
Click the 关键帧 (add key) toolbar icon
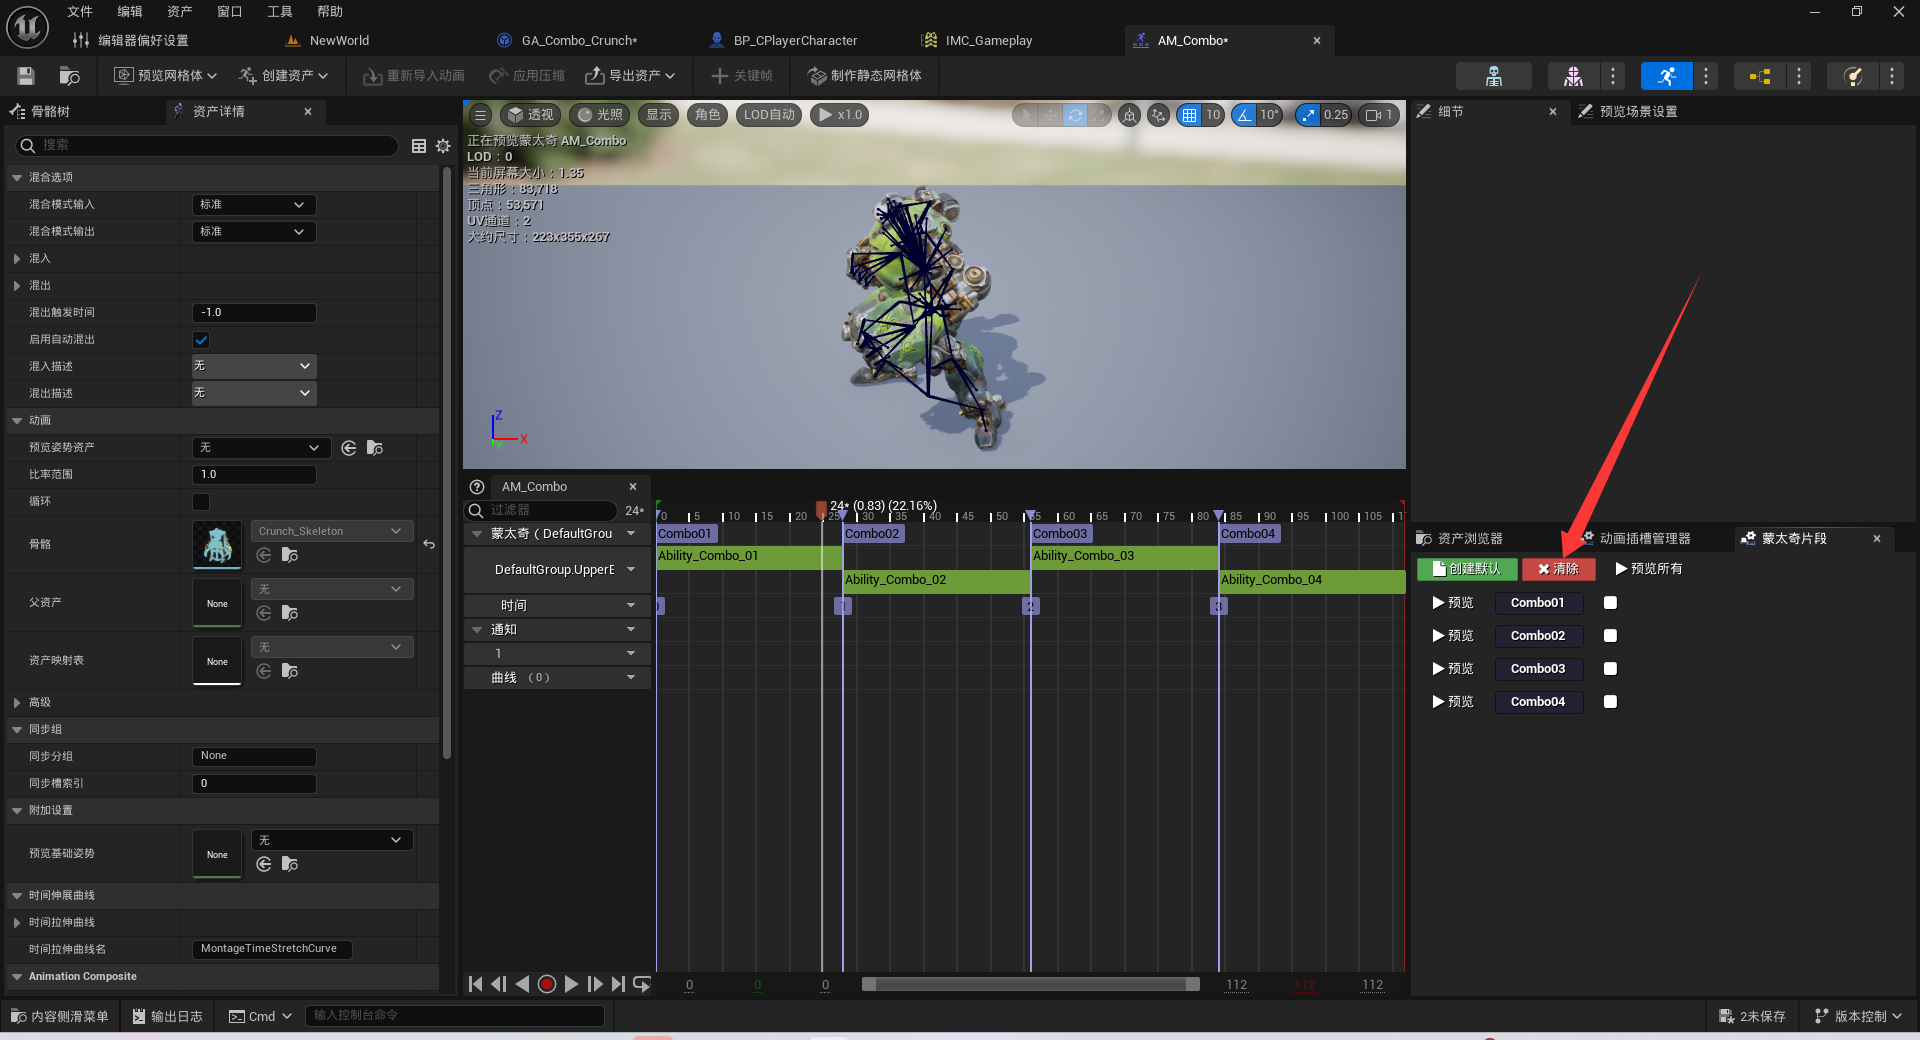click(x=741, y=75)
